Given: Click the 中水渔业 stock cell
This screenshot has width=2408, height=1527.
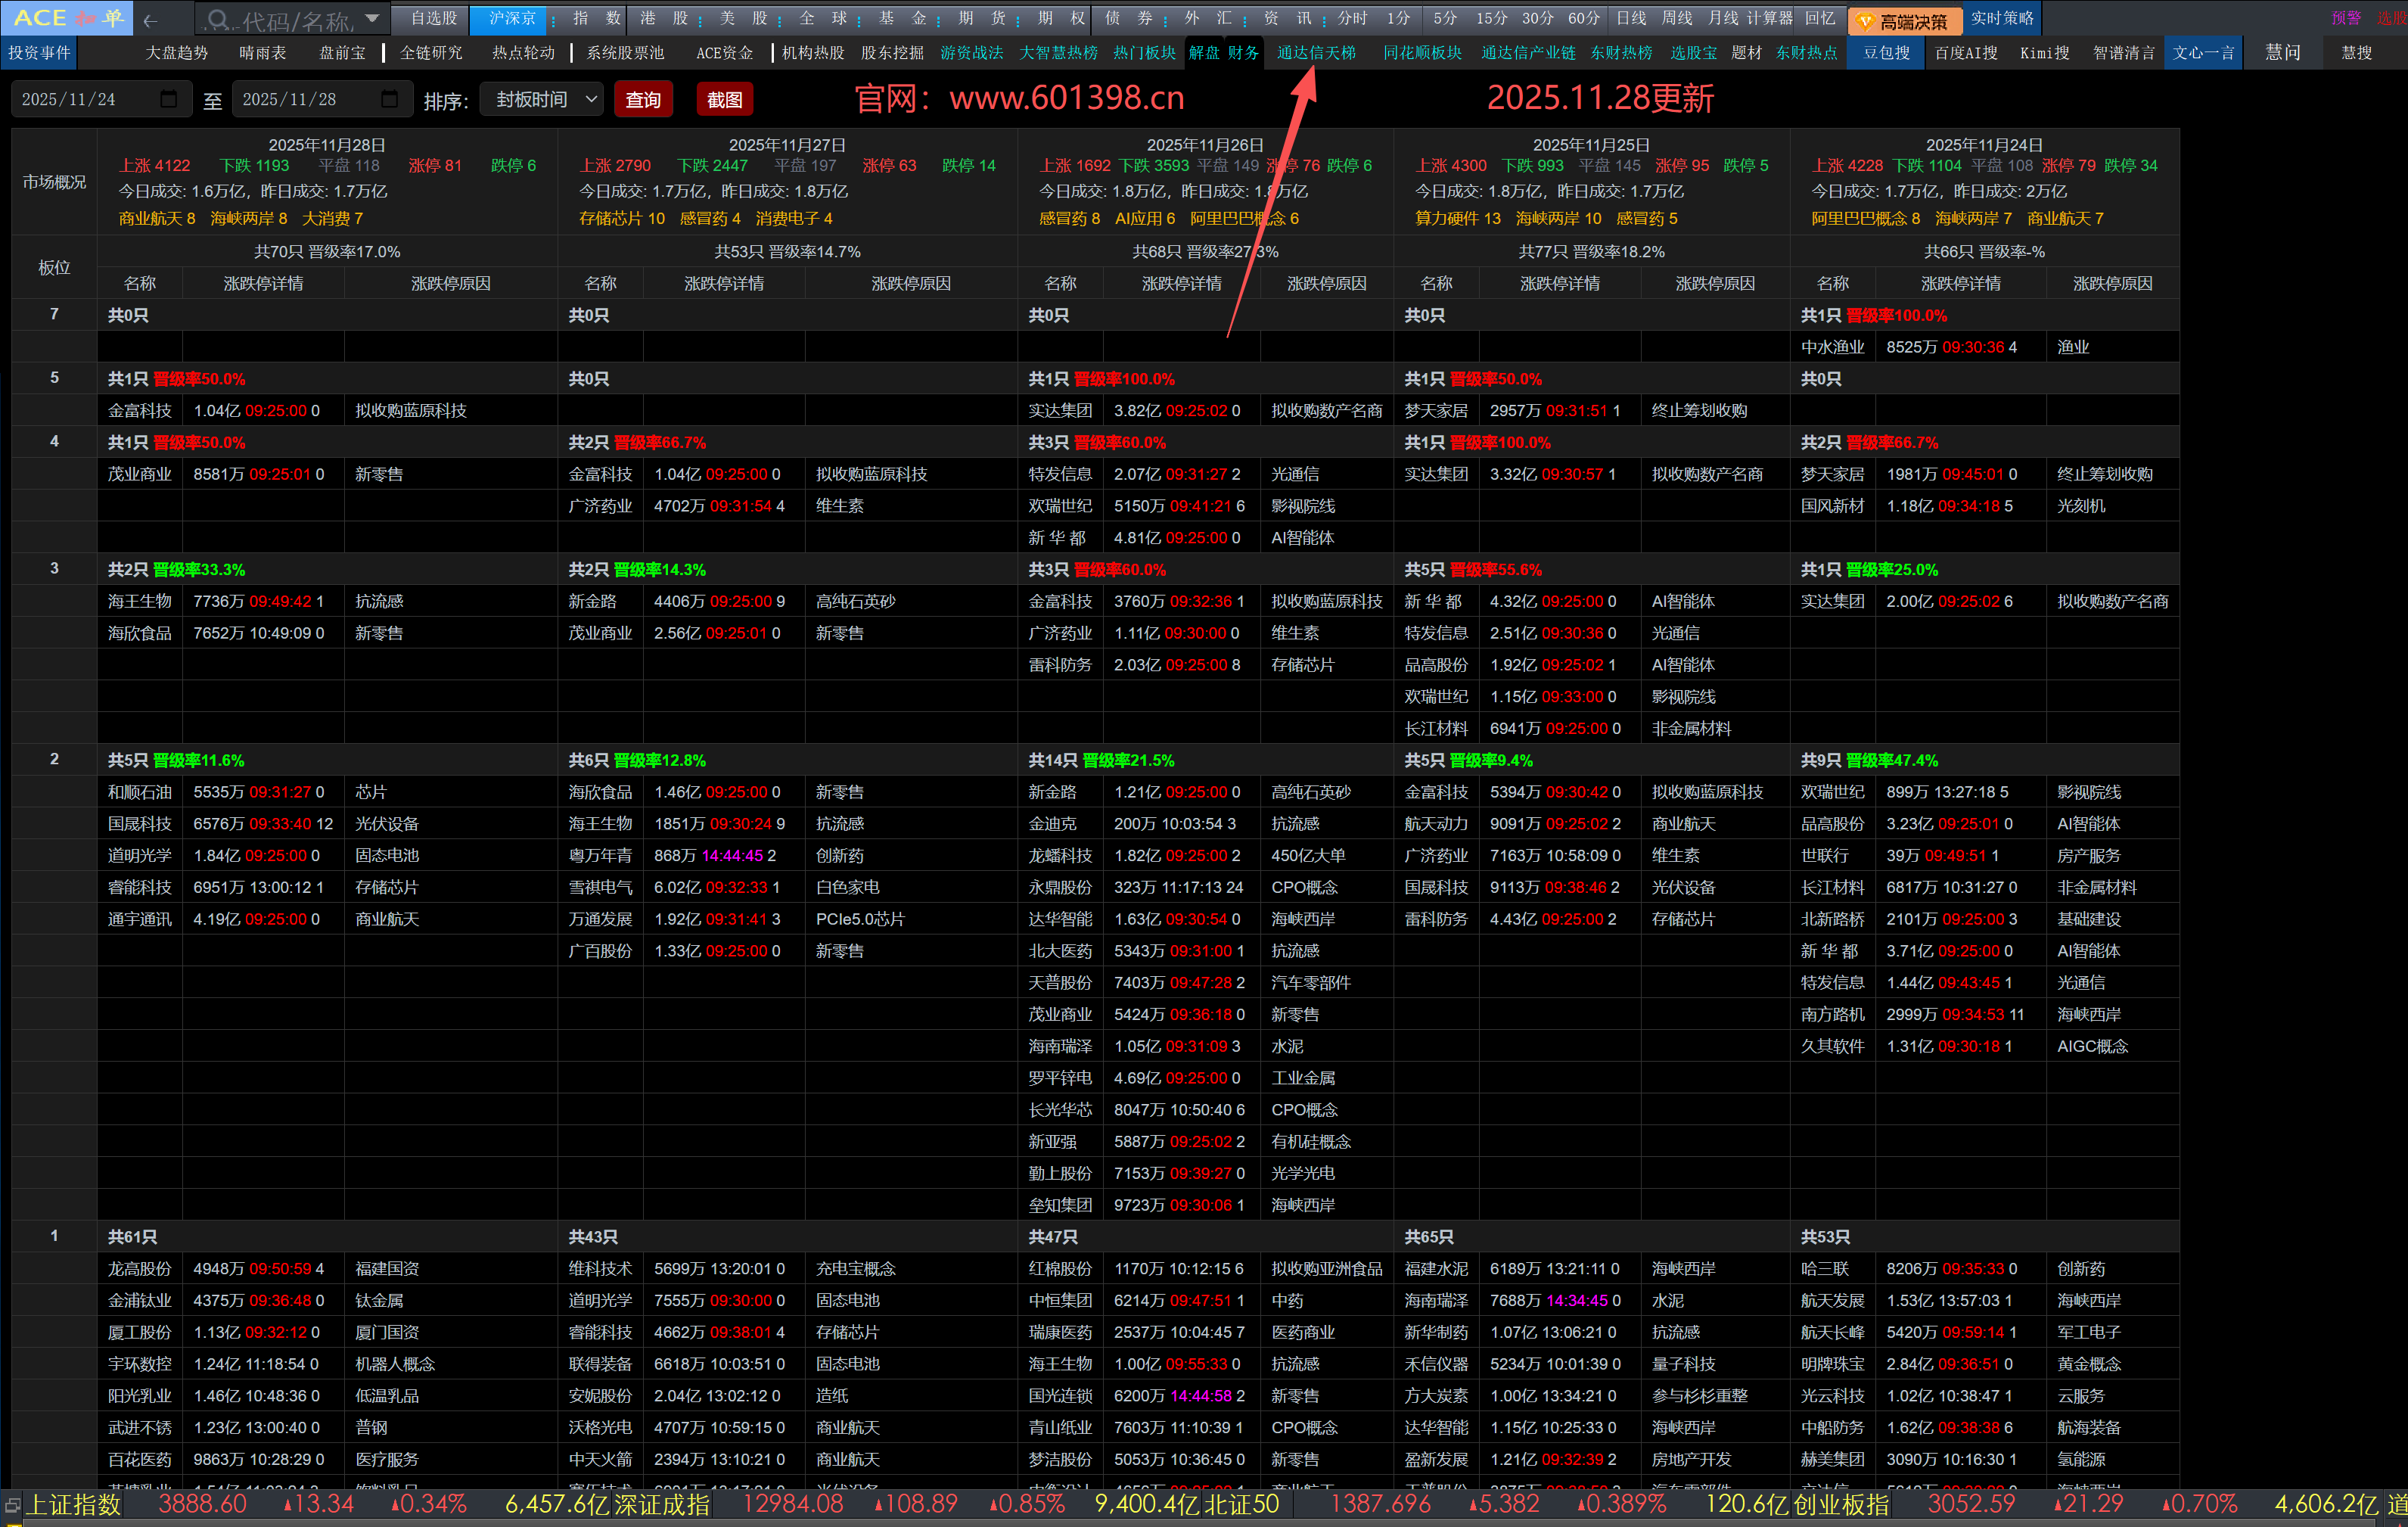Looking at the screenshot, I should pos(1832,347).
